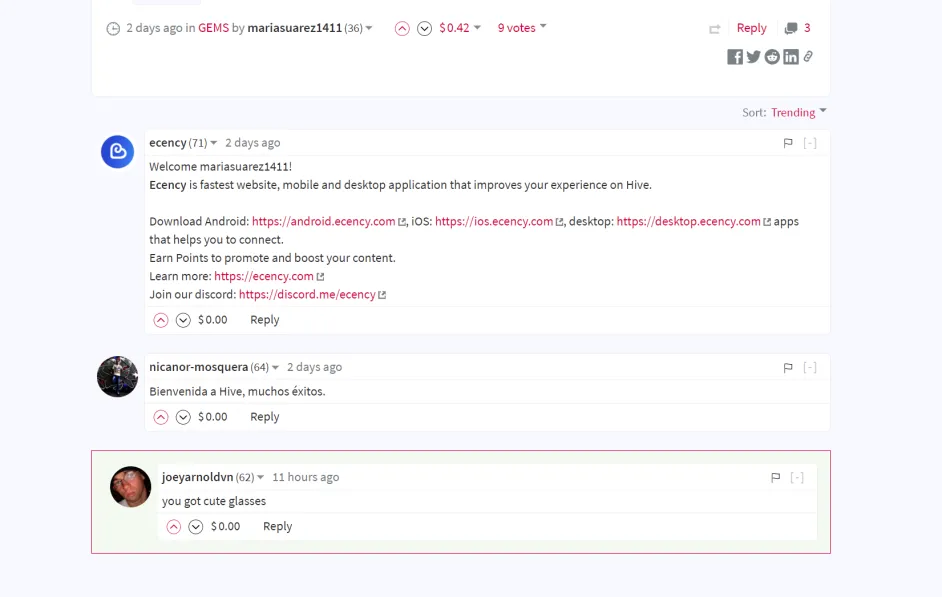This screenshot has width=942, height=597.
Task: Click nicanor-mosquera's 2 days ago timestamp
Action: coord(314,367)
